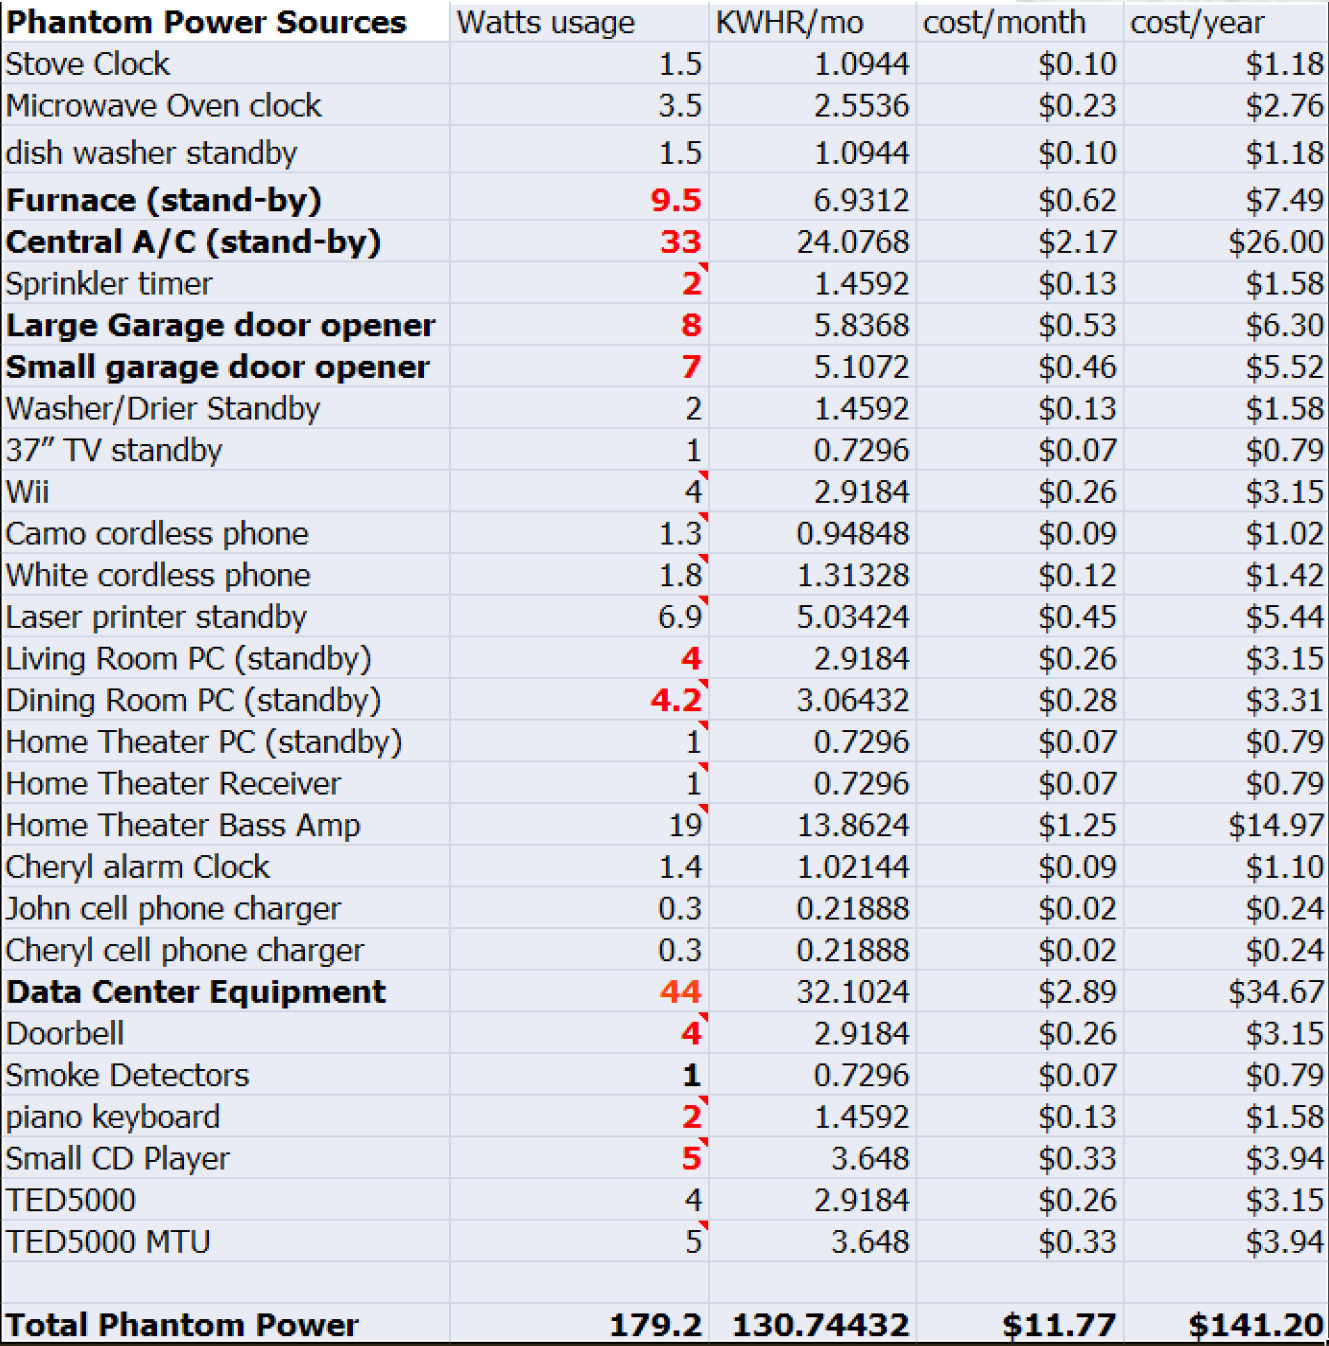Viewport: 1329px width, 1346px height.
Task: Click the Total Phantom Power label
Action: (182, 1325)
